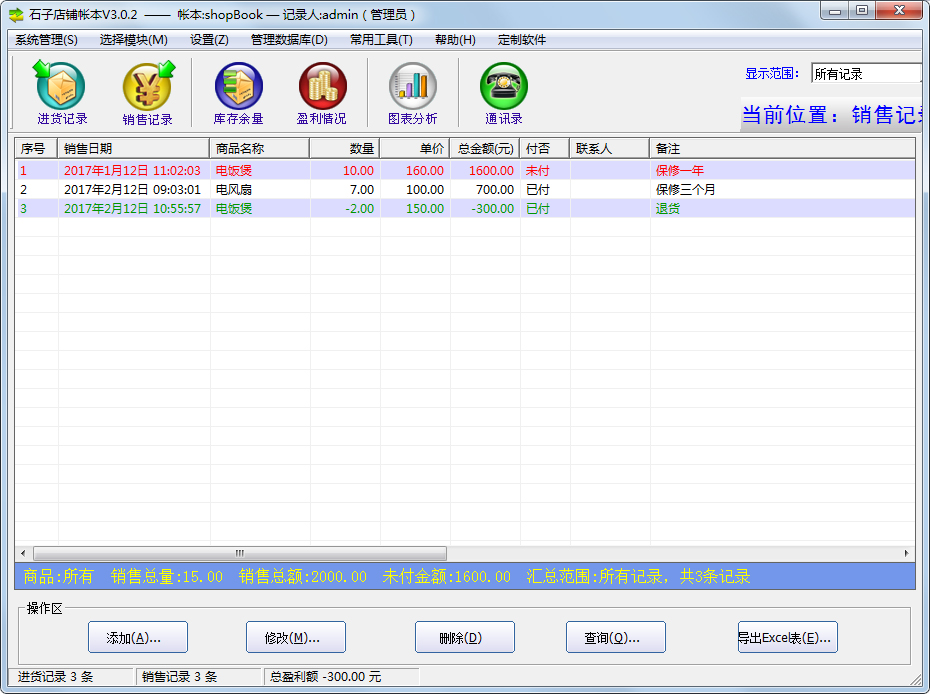Viewport: 930px width, 694px height.
Task: Open the 库存余量 inventory icon
Action: pos(238,88)
